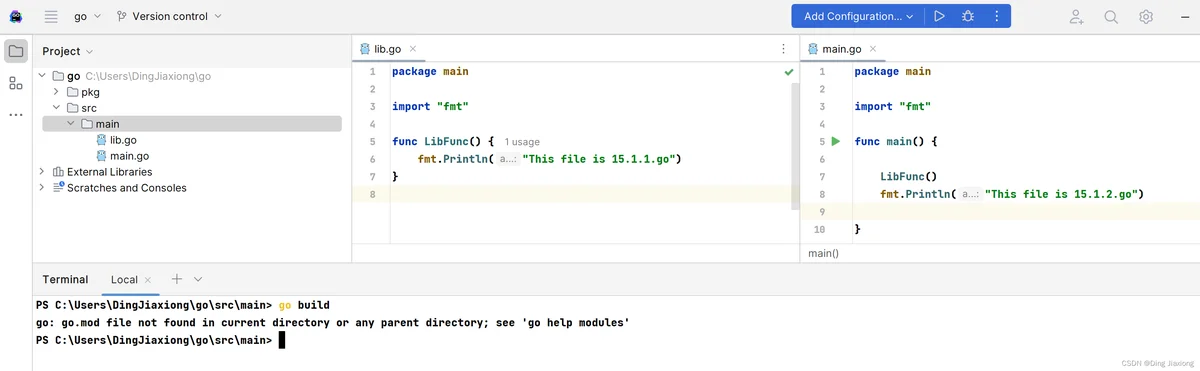
Task: Run the current configuration
Action: click(939, 16)
